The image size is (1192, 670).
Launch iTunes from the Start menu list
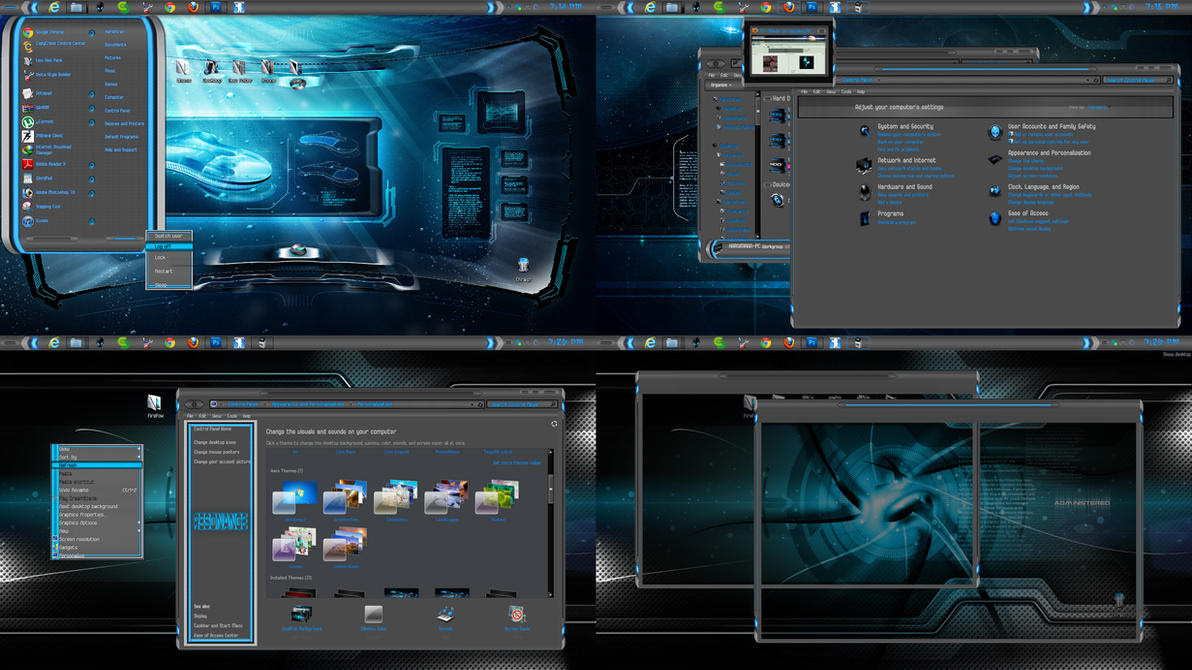point(27,221)
